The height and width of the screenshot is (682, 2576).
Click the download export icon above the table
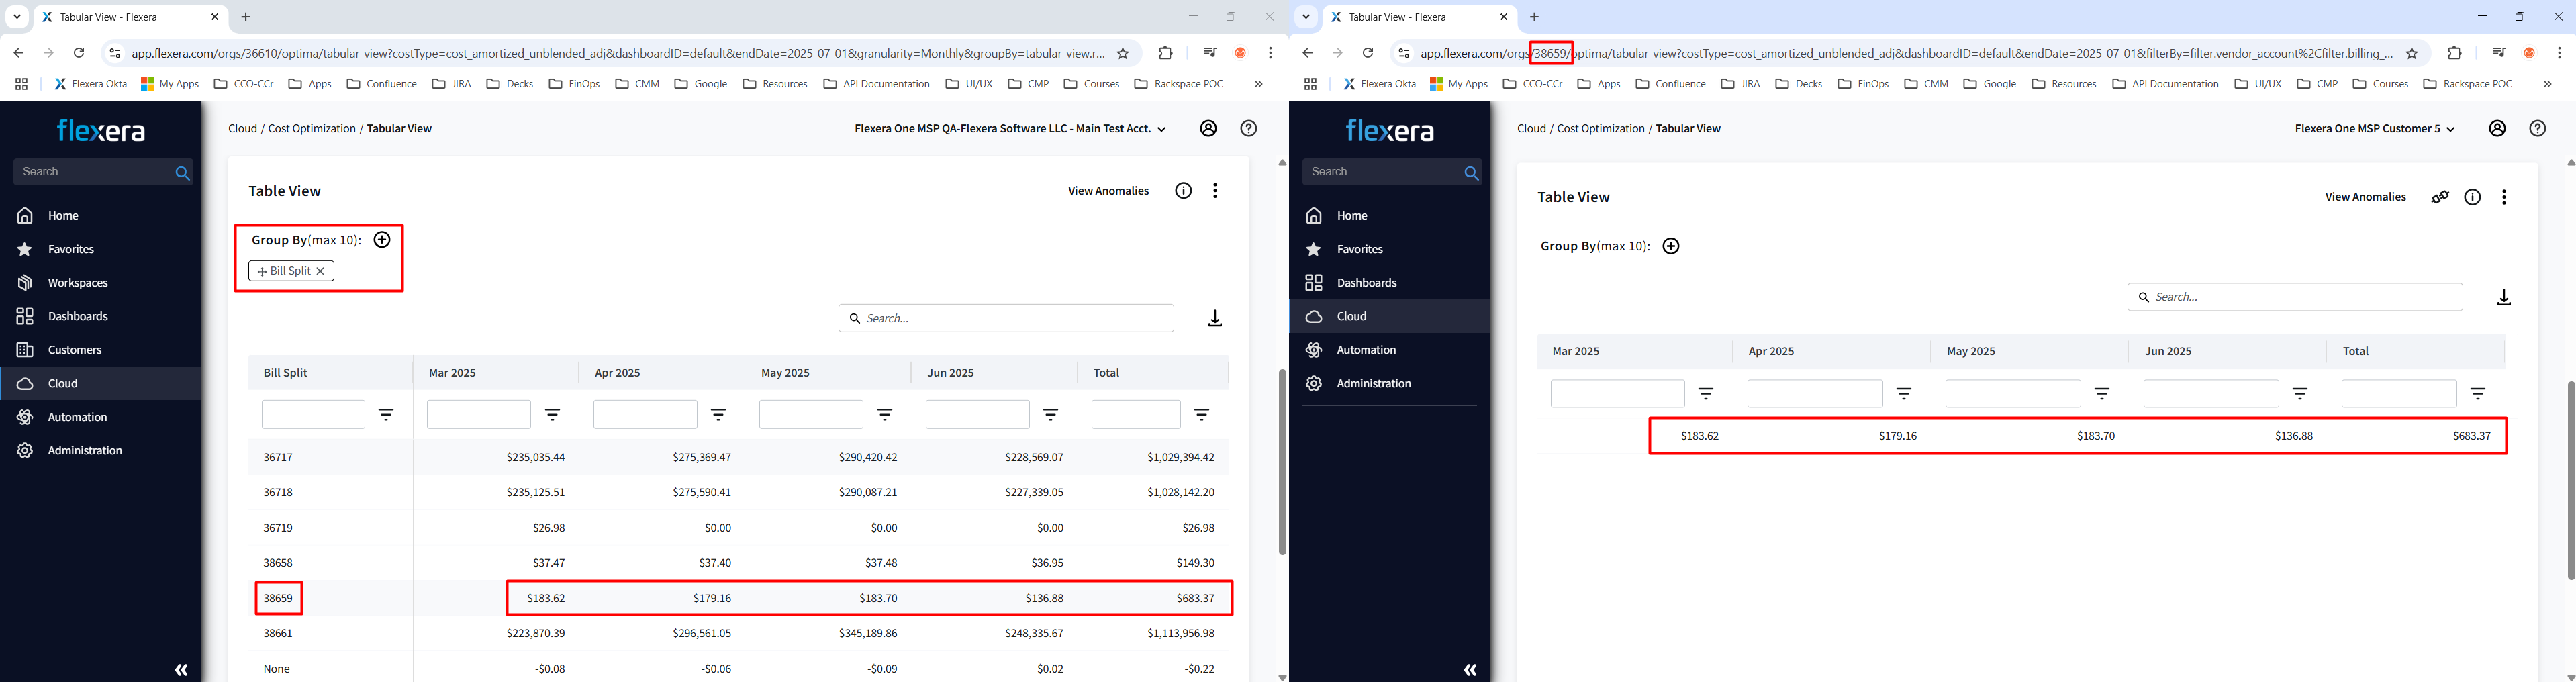click(x=1215, y=318)
